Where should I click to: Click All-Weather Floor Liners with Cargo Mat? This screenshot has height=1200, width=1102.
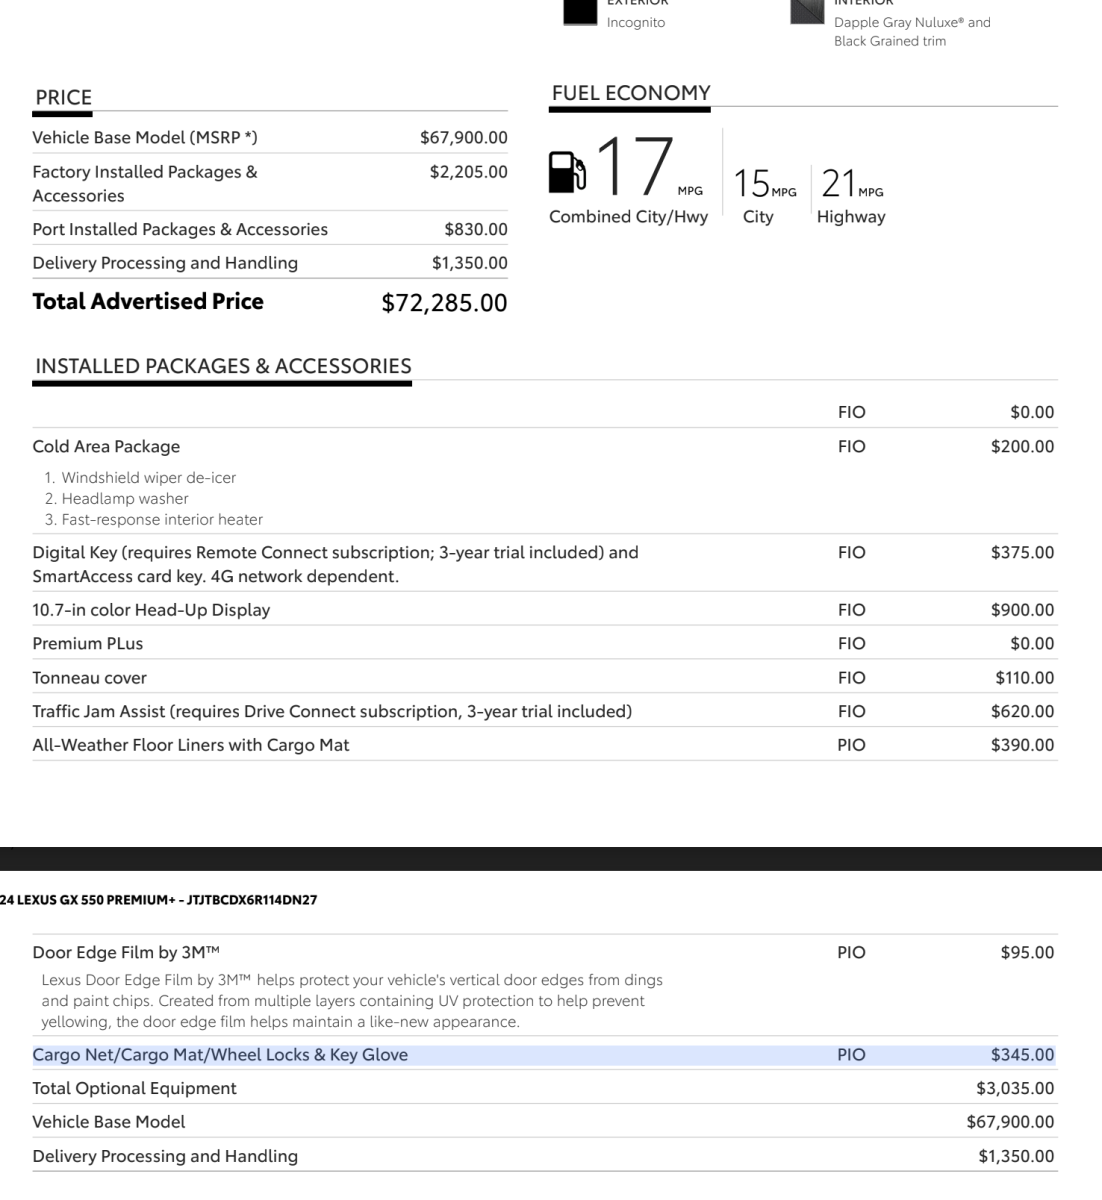click(x=191, y=745)
